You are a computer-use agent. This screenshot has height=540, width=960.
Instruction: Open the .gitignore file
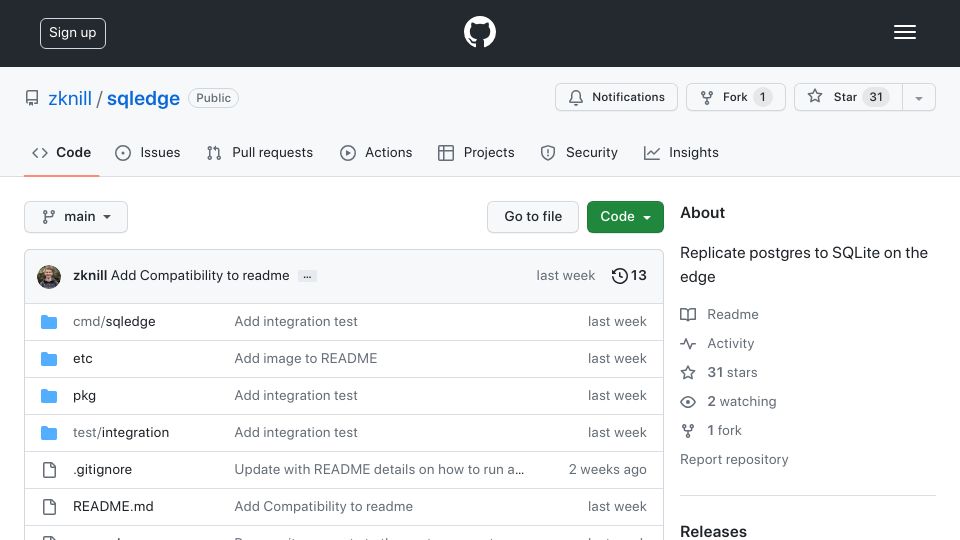[102, 470]
